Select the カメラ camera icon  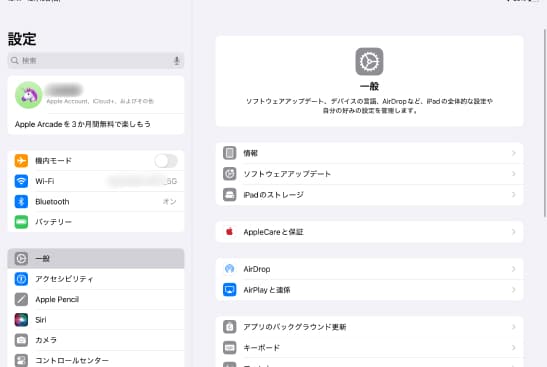coord(21,340)
